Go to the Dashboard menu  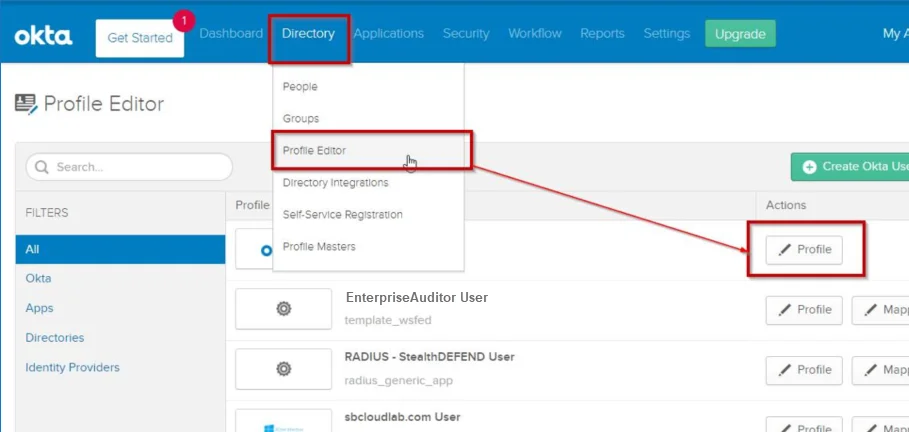(x=231, y=34)
